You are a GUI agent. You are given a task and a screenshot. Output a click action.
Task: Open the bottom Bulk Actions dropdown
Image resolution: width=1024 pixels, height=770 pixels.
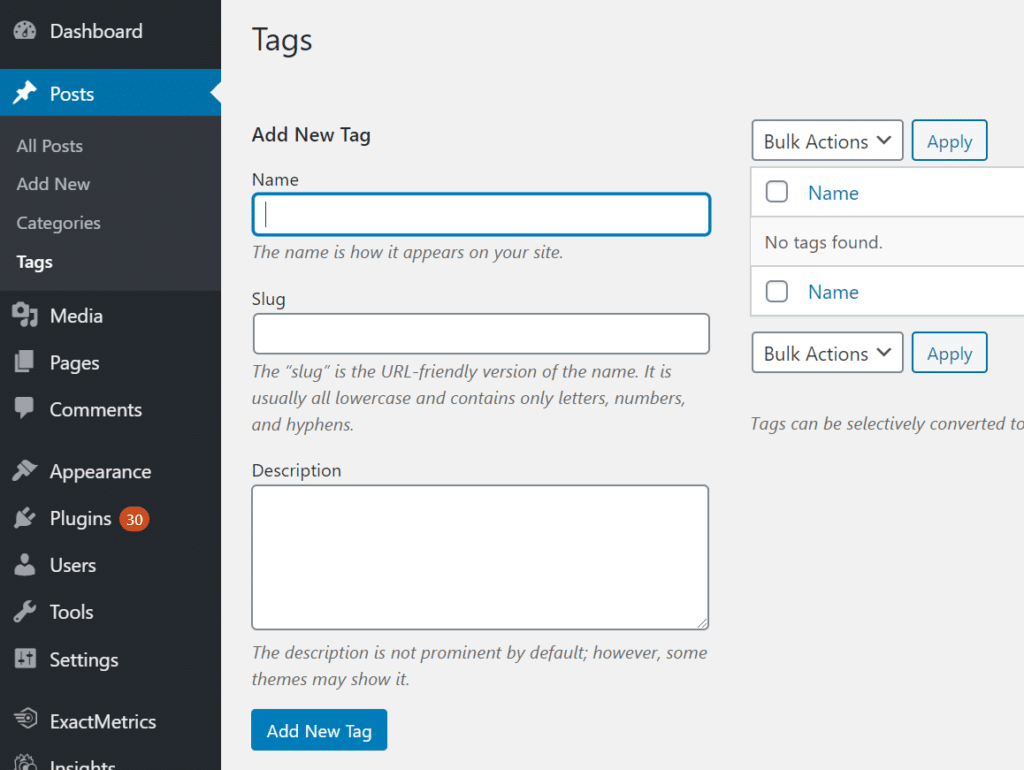point(827,352)
